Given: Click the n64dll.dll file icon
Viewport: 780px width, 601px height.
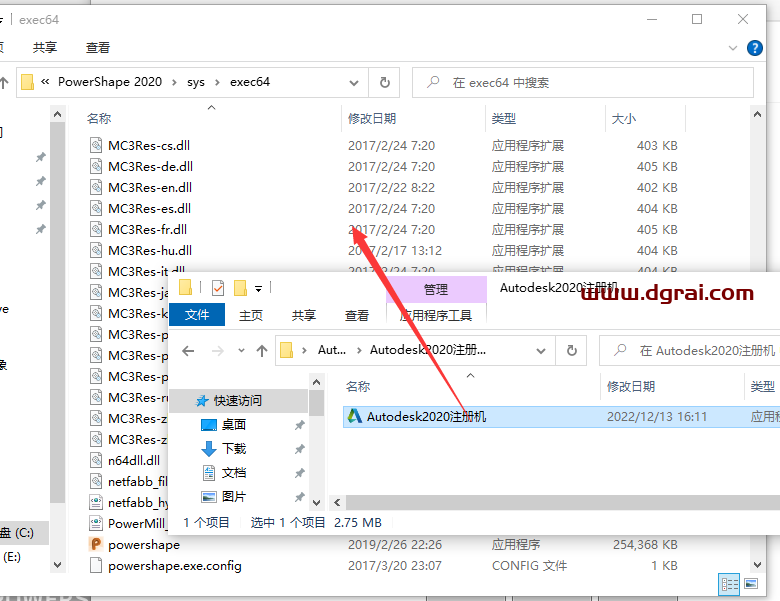Looking at the screenshot, I should [x=96, y=460].
